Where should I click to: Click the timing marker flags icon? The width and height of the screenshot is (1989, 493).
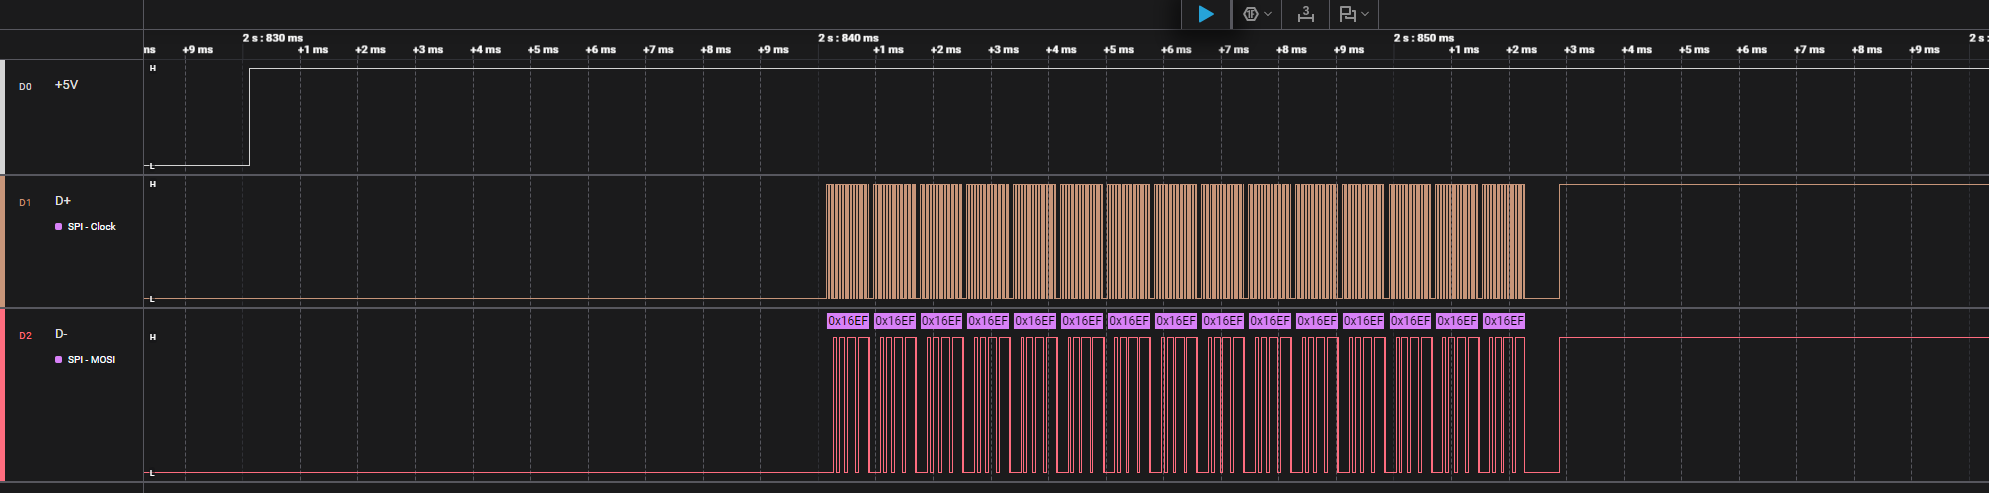click(1347, 14)
